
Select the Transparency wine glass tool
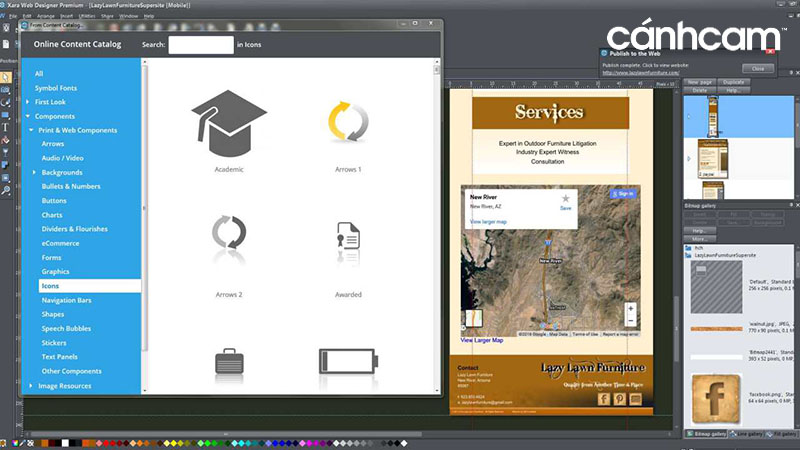[x=6, y=153]
